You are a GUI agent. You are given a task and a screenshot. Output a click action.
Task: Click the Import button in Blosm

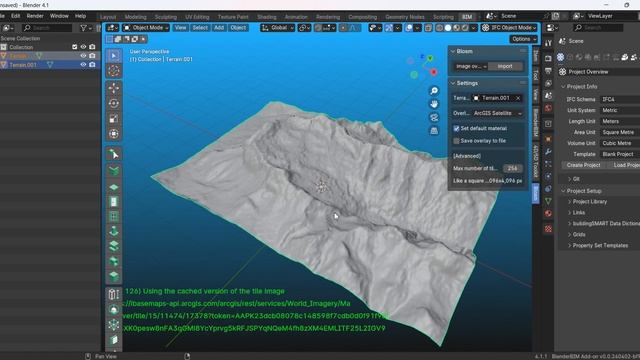505,66
